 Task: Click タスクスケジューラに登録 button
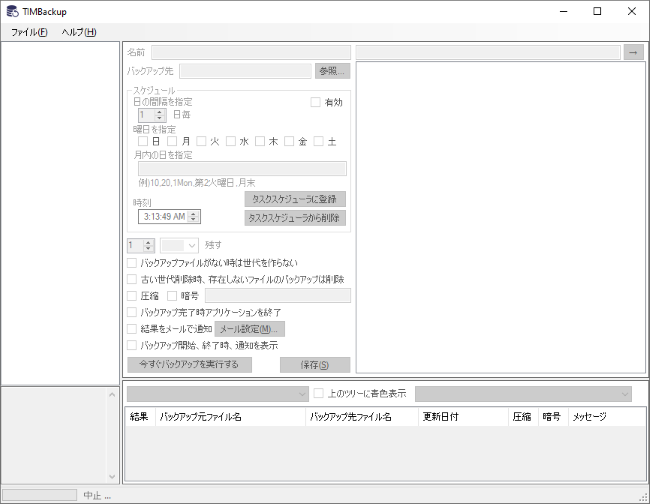[x=295, y=199]
